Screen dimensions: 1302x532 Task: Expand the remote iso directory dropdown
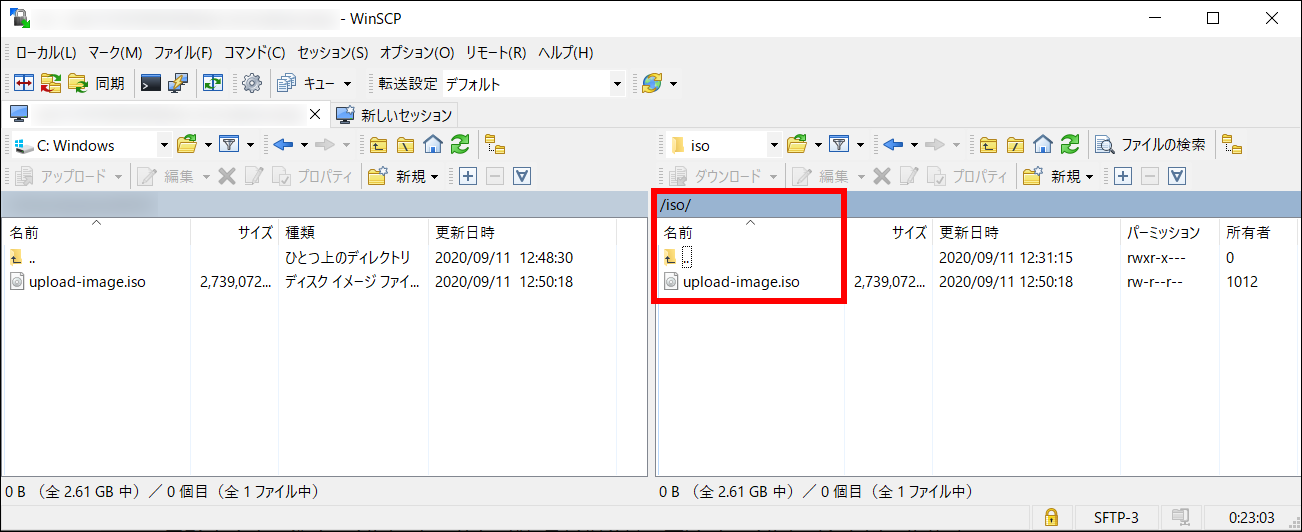coord(774,145)
